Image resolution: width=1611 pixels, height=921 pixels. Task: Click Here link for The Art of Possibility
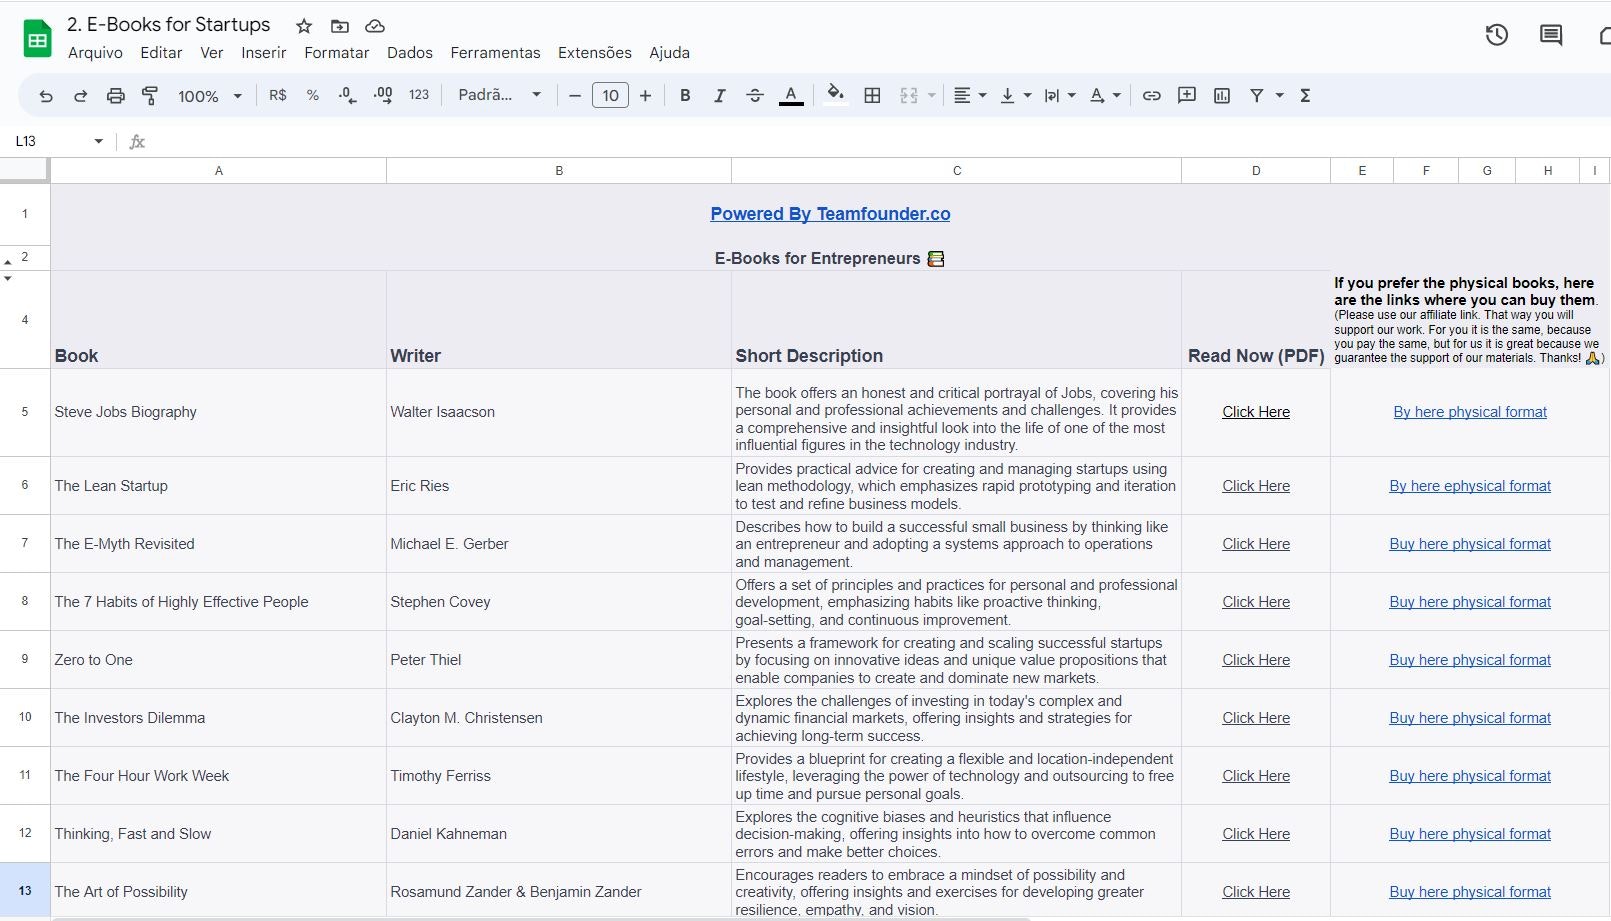pyautogui.click(x=1256, y=892)
